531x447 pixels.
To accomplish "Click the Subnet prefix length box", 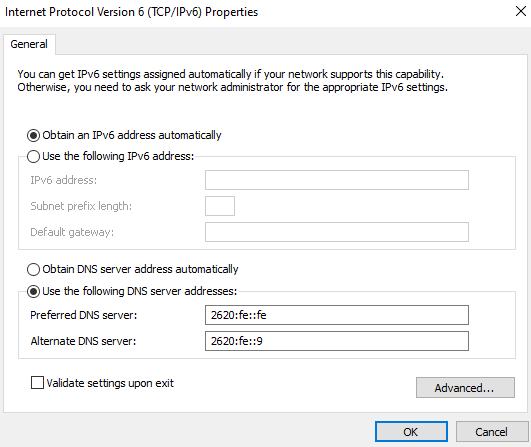I will point(220,206).
